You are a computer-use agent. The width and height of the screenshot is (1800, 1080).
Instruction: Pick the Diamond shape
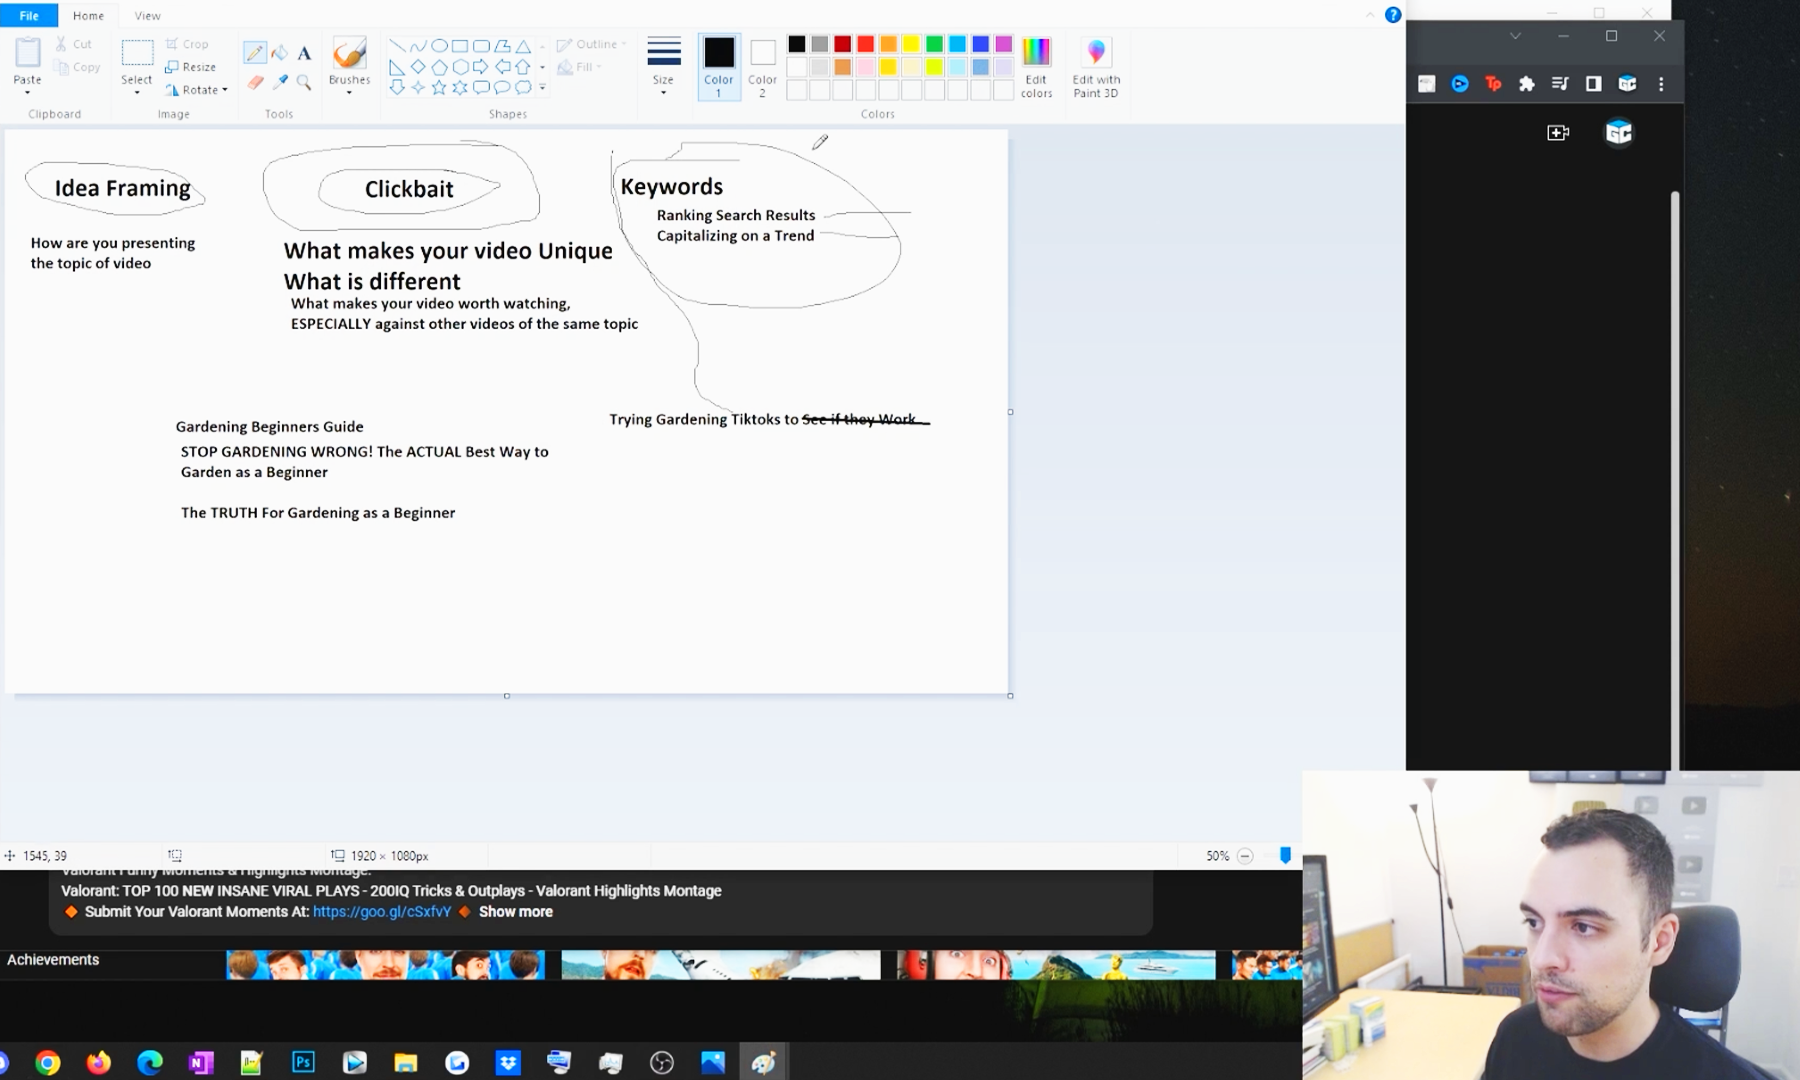(x=418, y=67)
